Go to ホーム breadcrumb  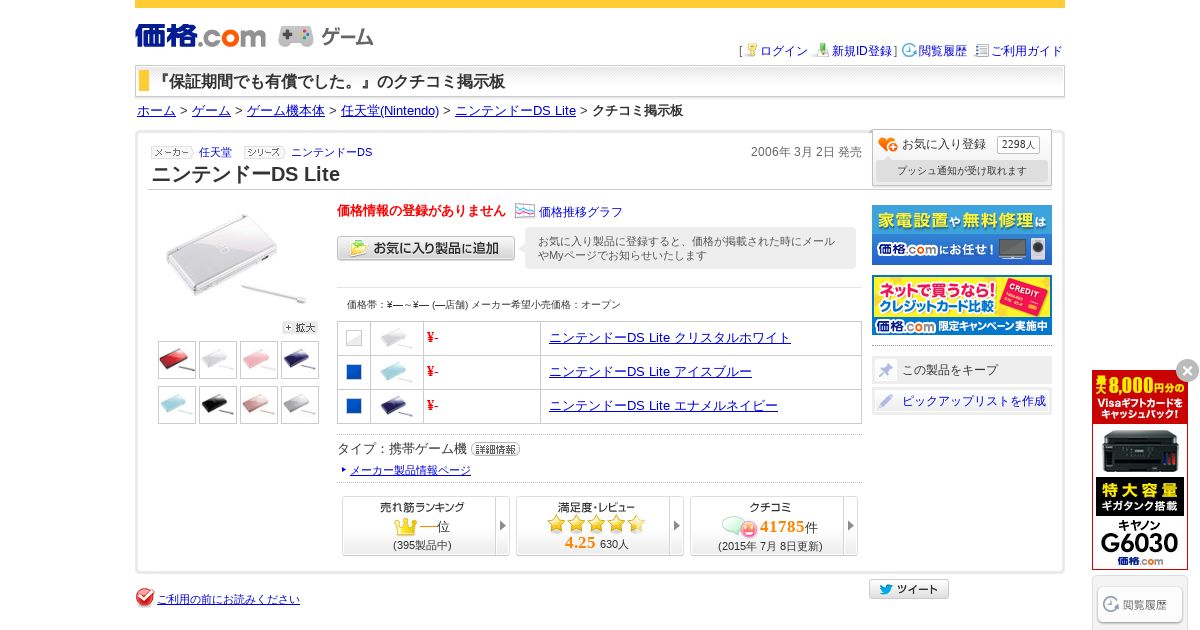coord(156,111)
